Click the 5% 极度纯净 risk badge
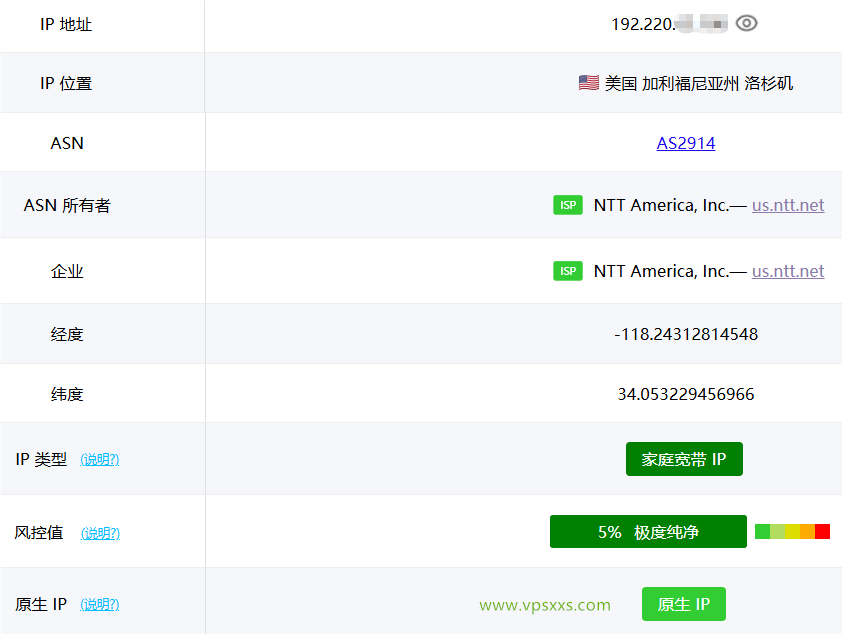842x634 pixels. pos(648,531)
